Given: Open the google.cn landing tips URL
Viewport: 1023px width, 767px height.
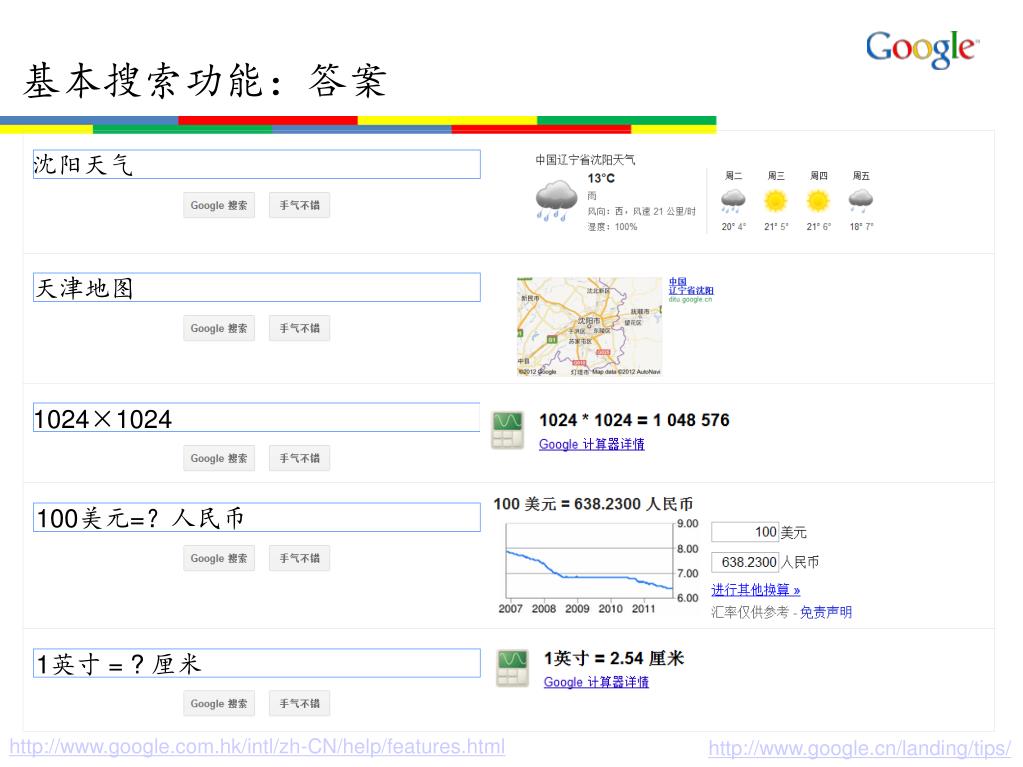Looking at the screenshot, I should [x=860, y=748].
